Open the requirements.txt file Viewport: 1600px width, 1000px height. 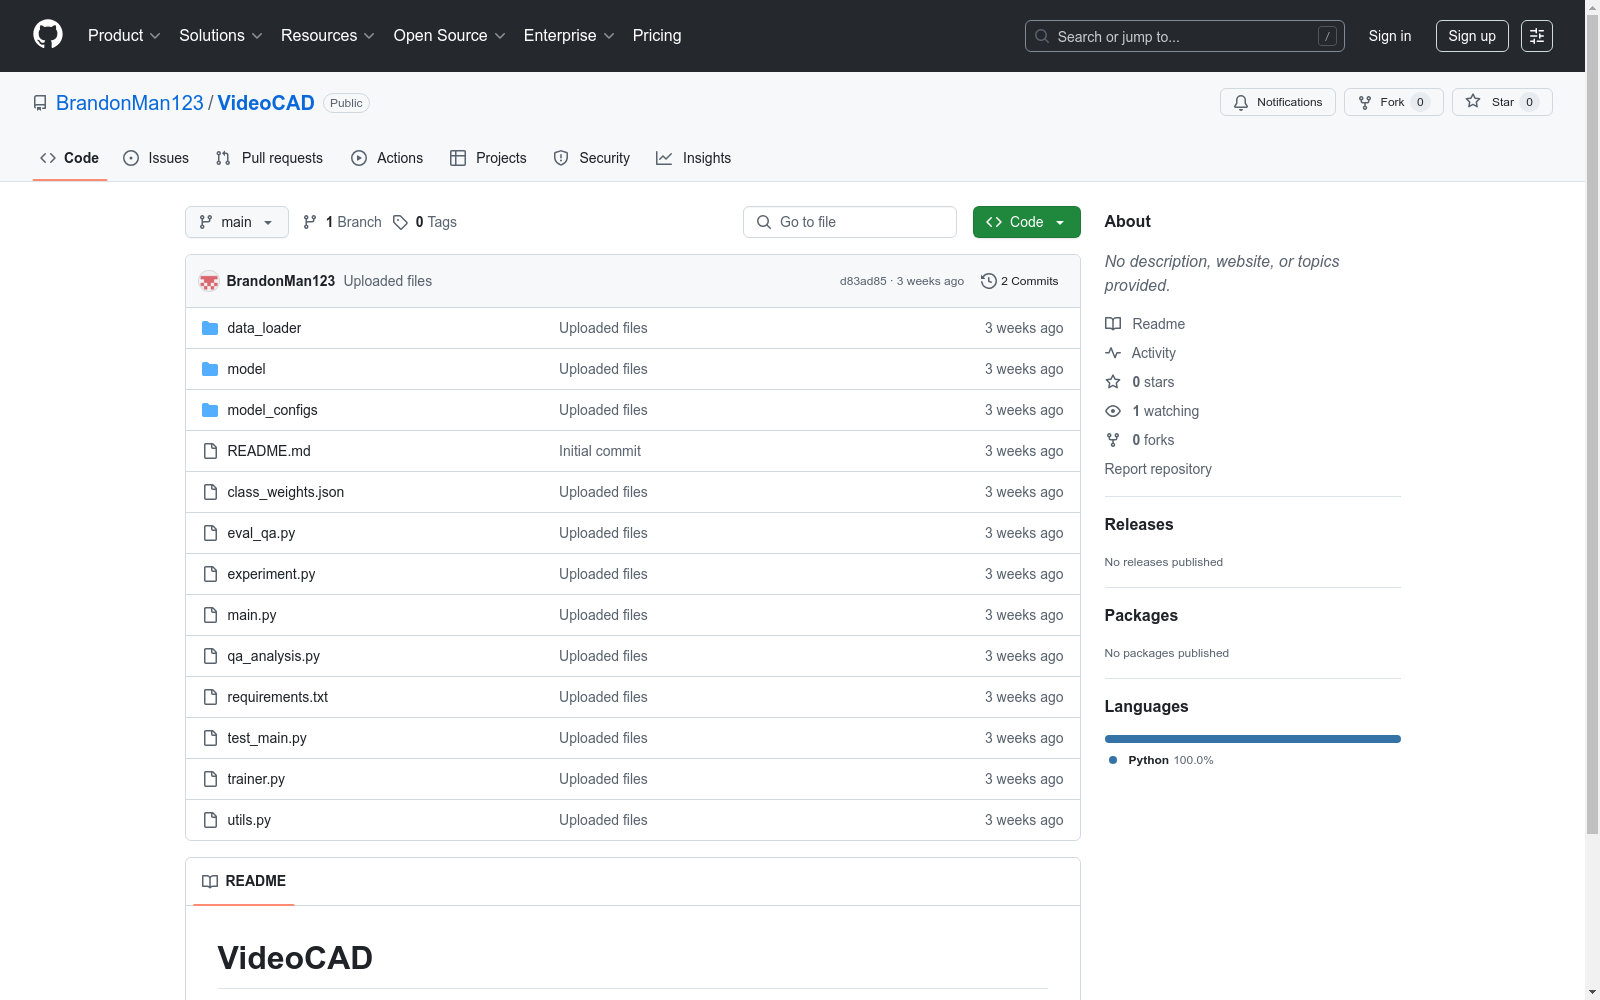[278, 697]
